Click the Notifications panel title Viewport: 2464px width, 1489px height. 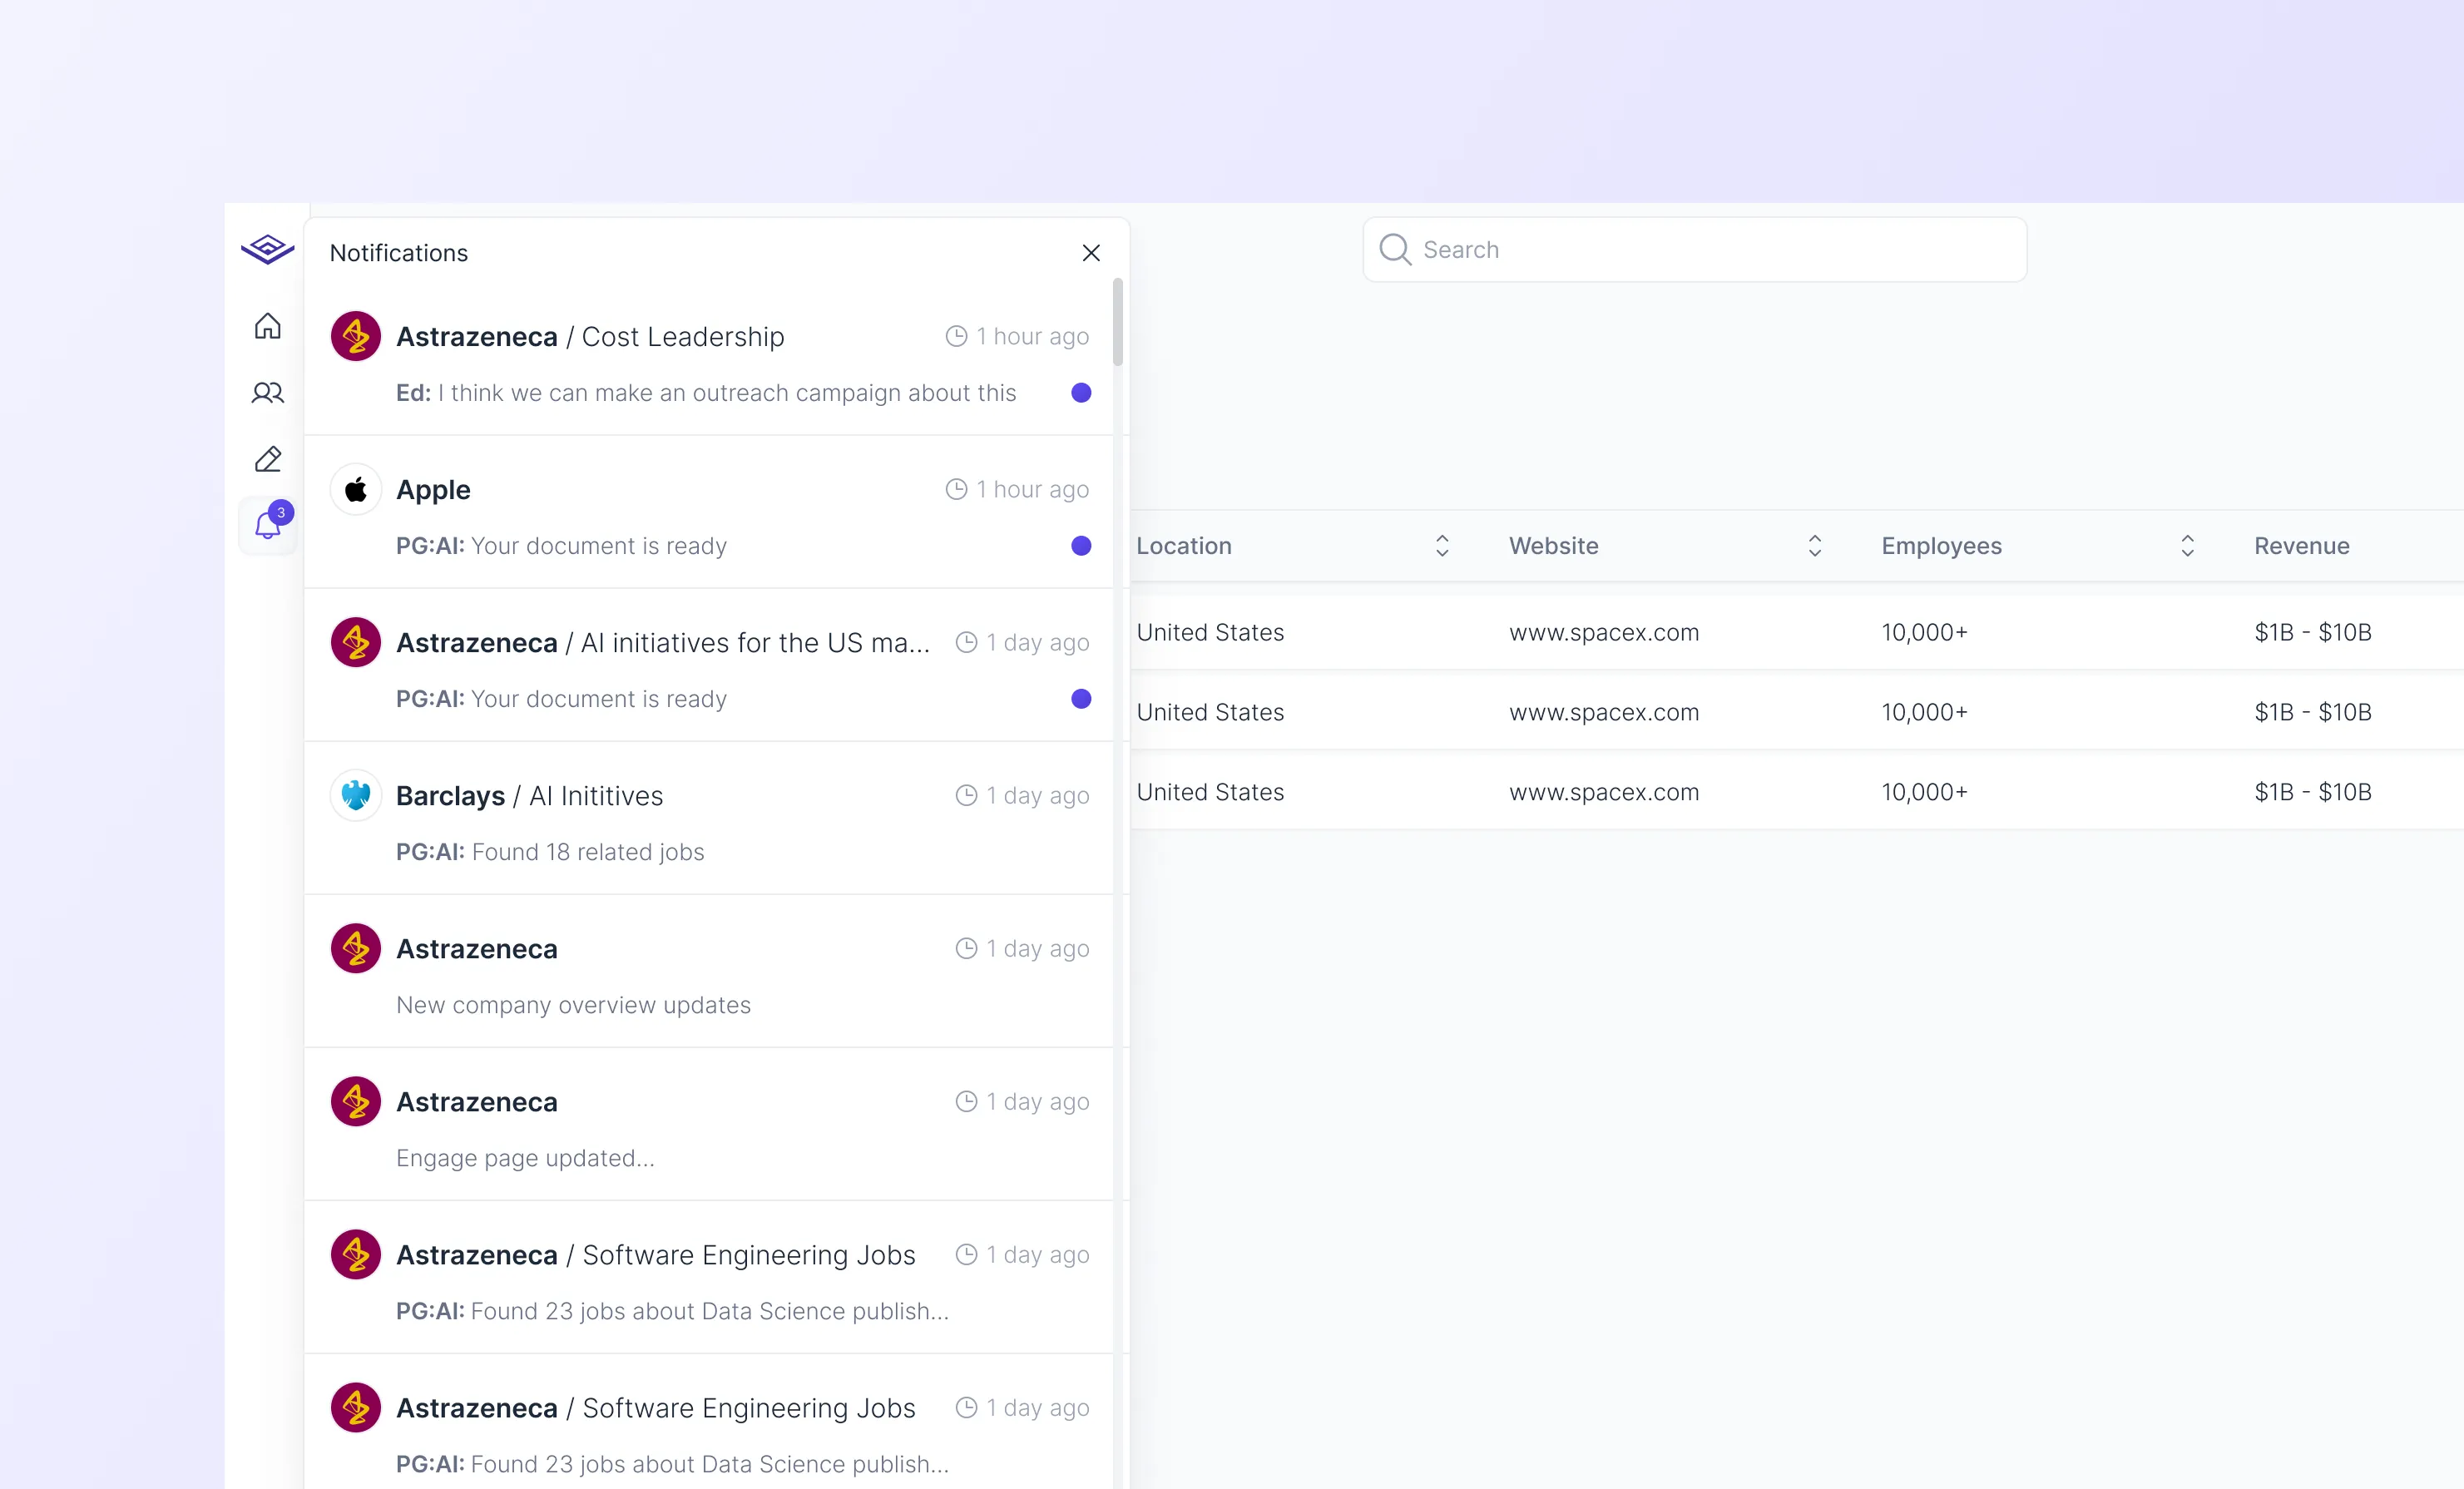point(399,253)
